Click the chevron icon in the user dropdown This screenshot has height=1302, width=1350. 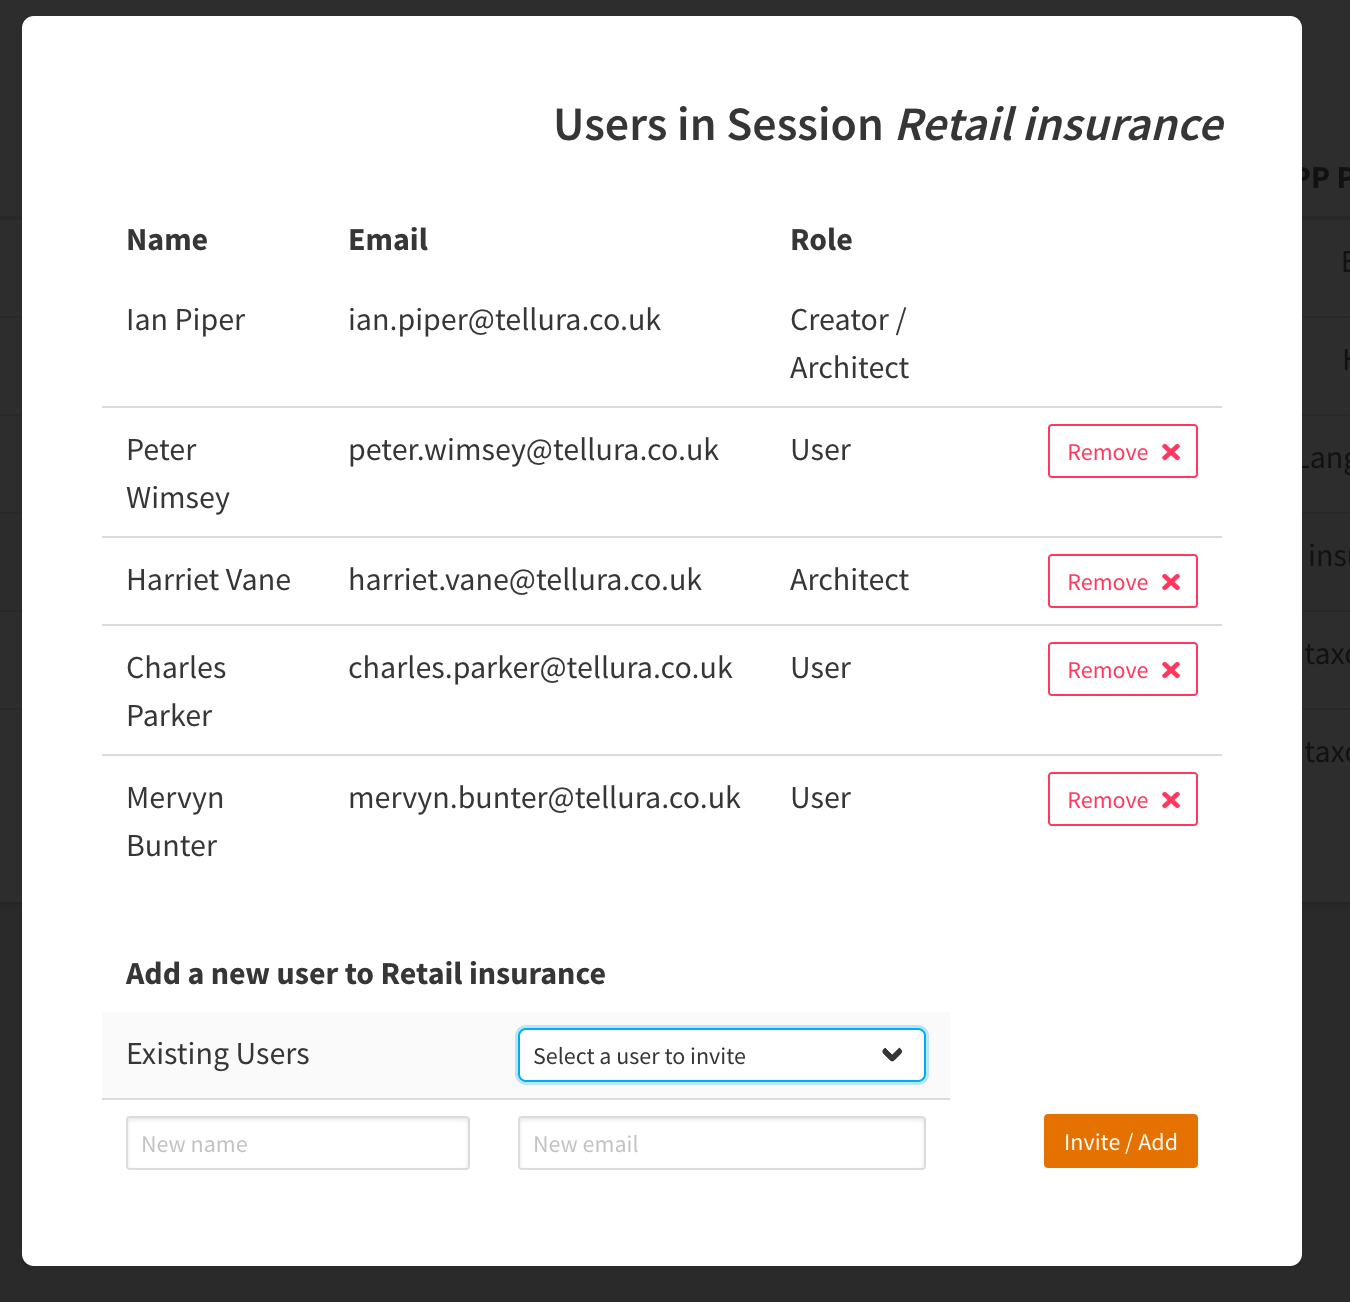[893, 1055]
